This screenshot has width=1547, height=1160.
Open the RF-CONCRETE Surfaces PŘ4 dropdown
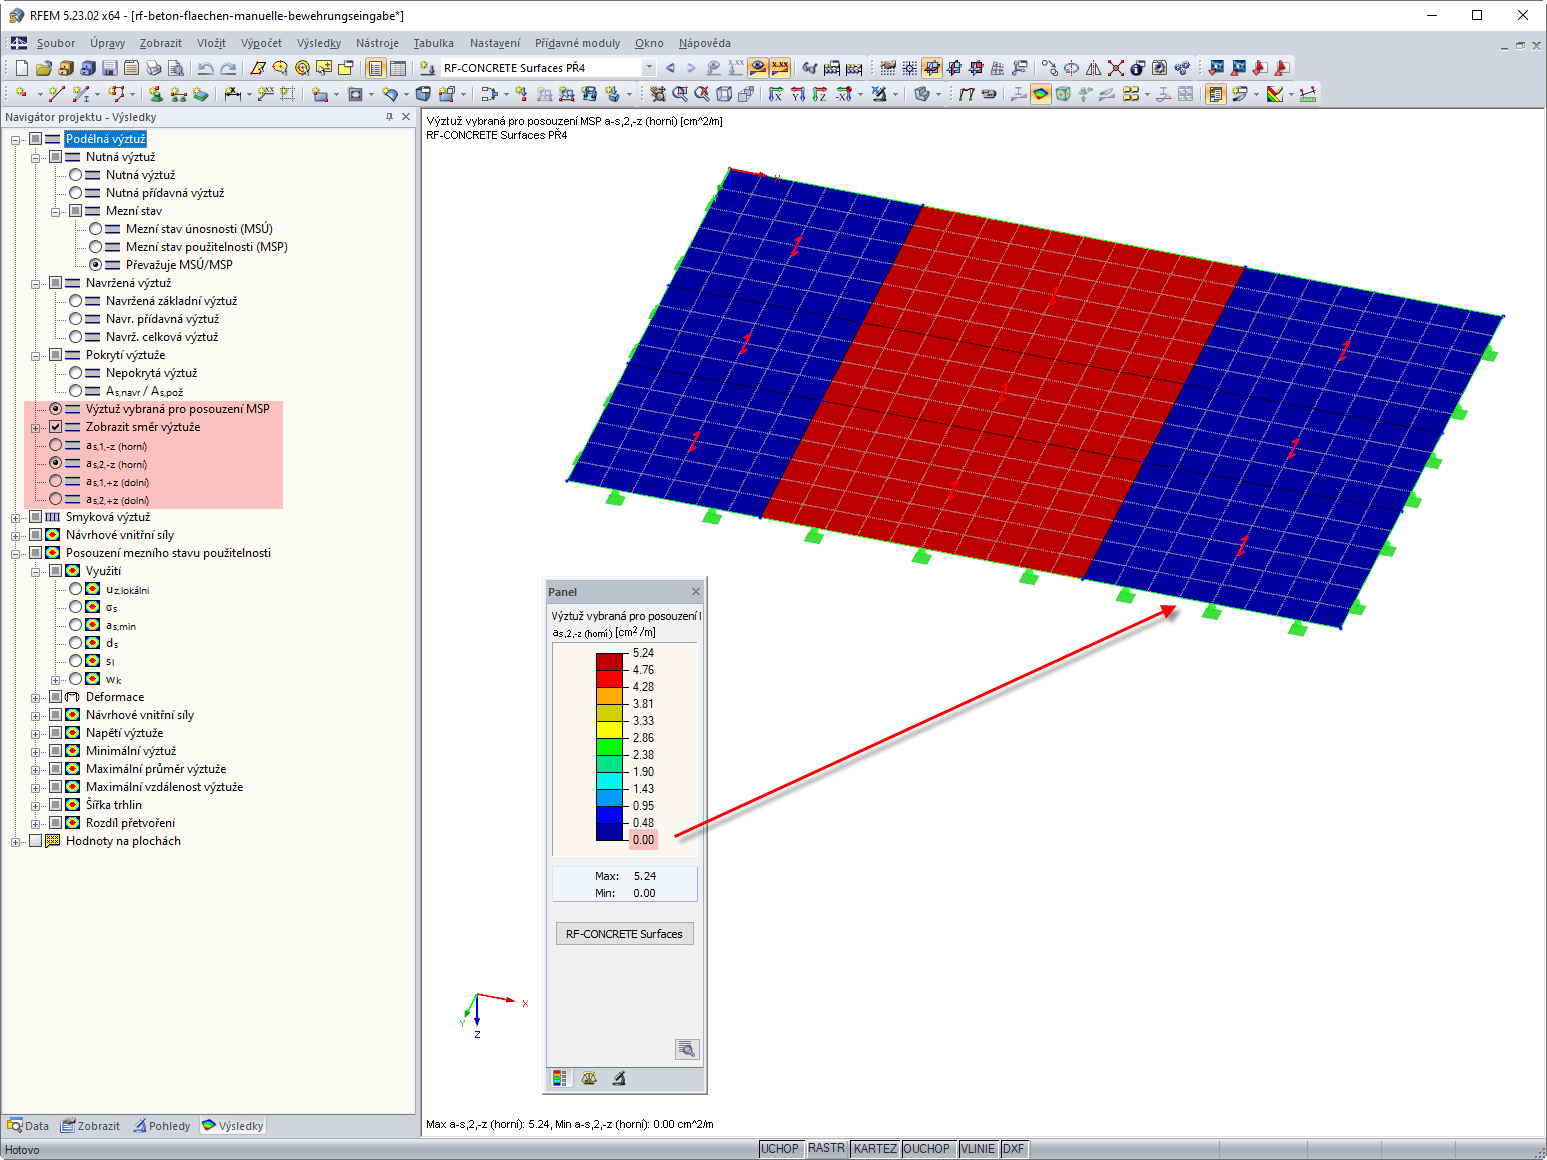[649, 68]
